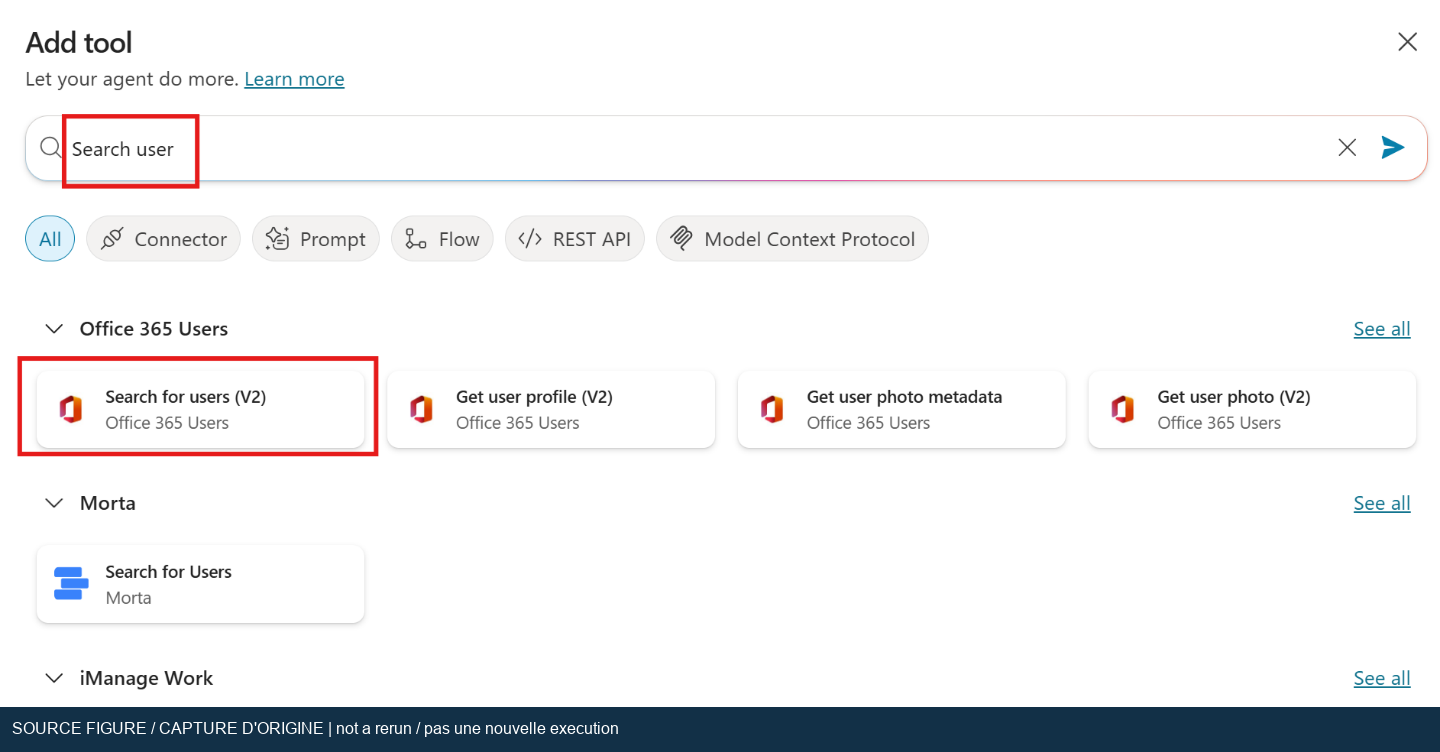Filter tools by REST API
Image resolution: width=1440 pixels, height=752 pixels.
(575, 239)
